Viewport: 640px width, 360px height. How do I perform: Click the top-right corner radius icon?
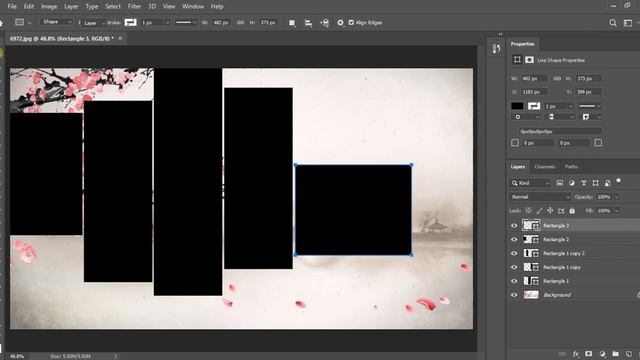(598, 143)
